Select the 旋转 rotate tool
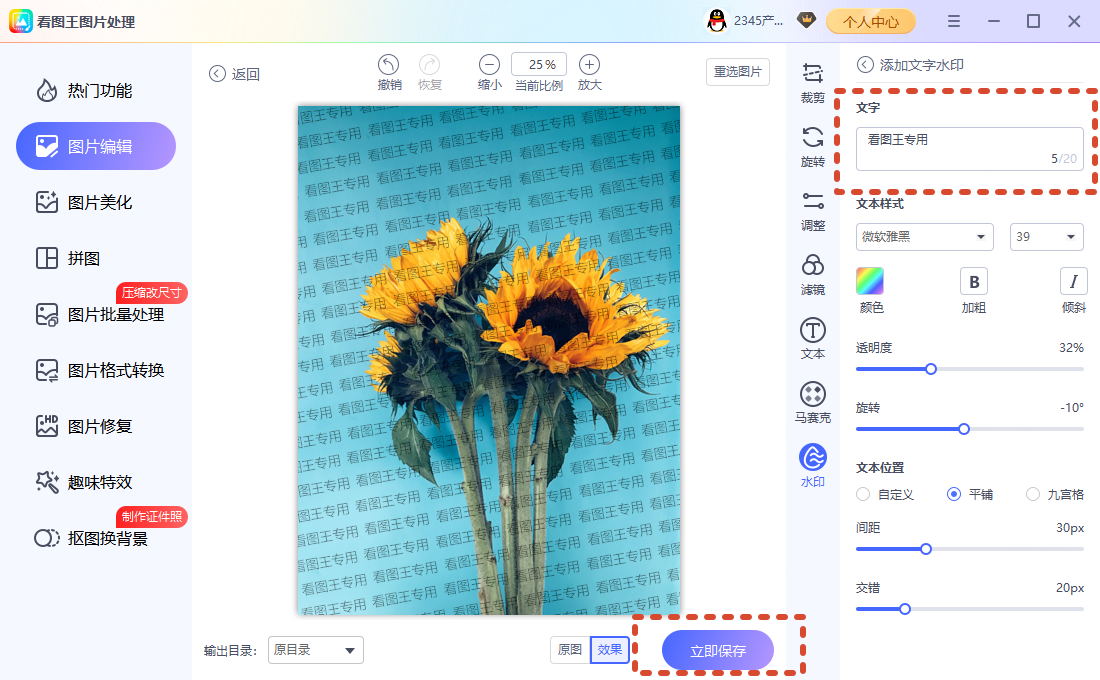This screenshot has height=680, width=1100. [812, 146]
